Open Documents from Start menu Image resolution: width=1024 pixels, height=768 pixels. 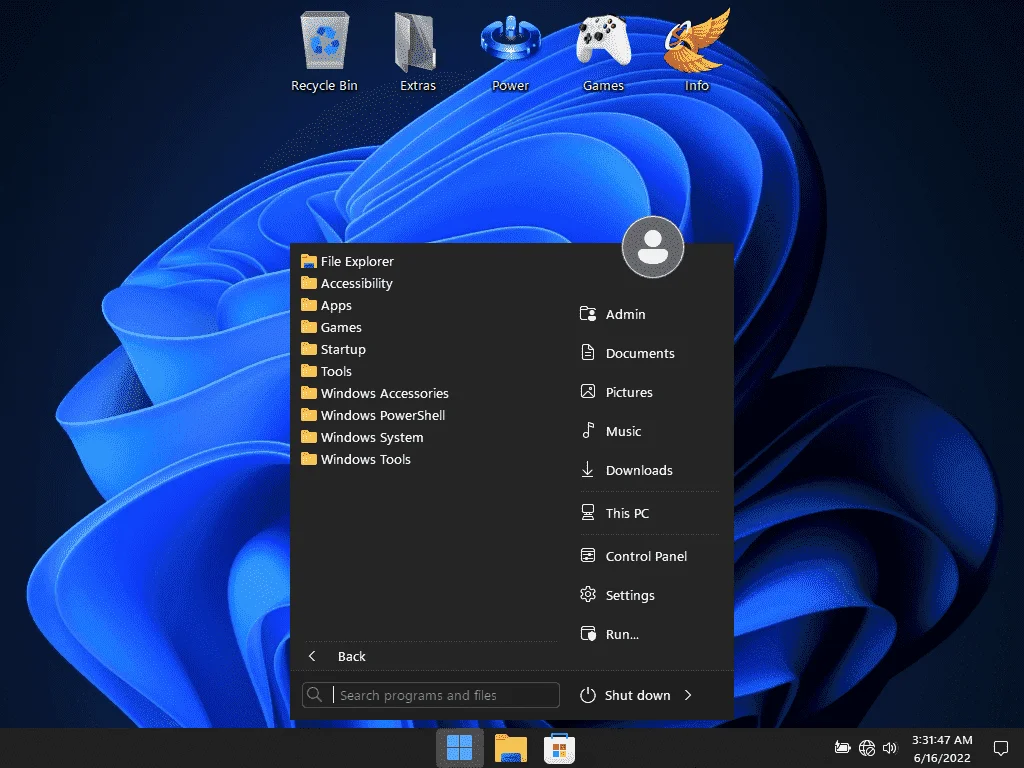[x=627, y=353]
